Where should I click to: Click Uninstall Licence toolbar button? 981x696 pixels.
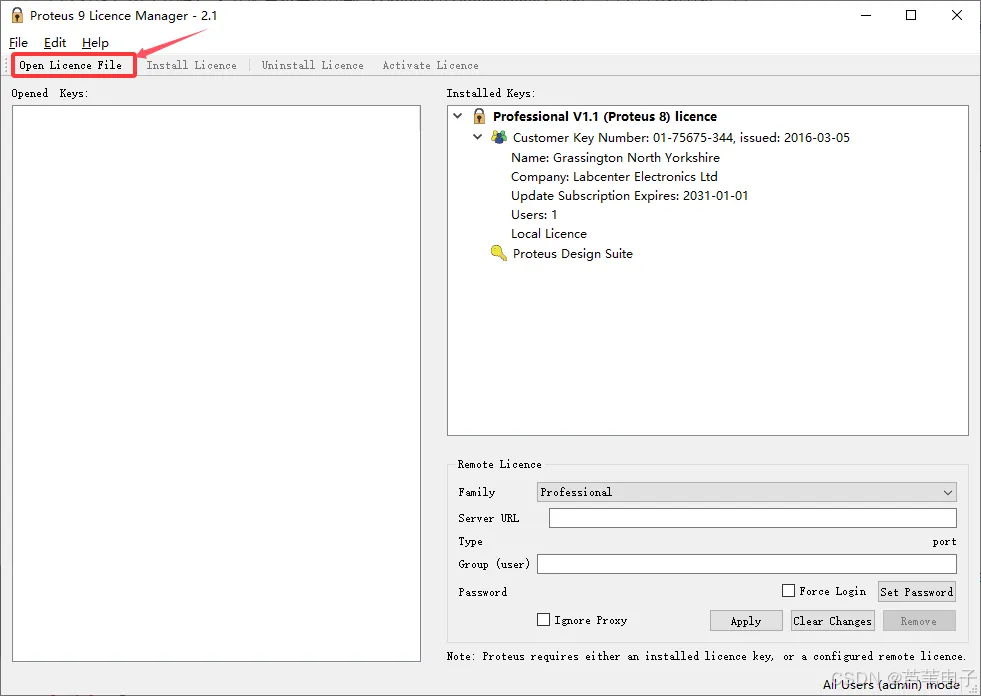pyautogui.click(x=312, y=65)
